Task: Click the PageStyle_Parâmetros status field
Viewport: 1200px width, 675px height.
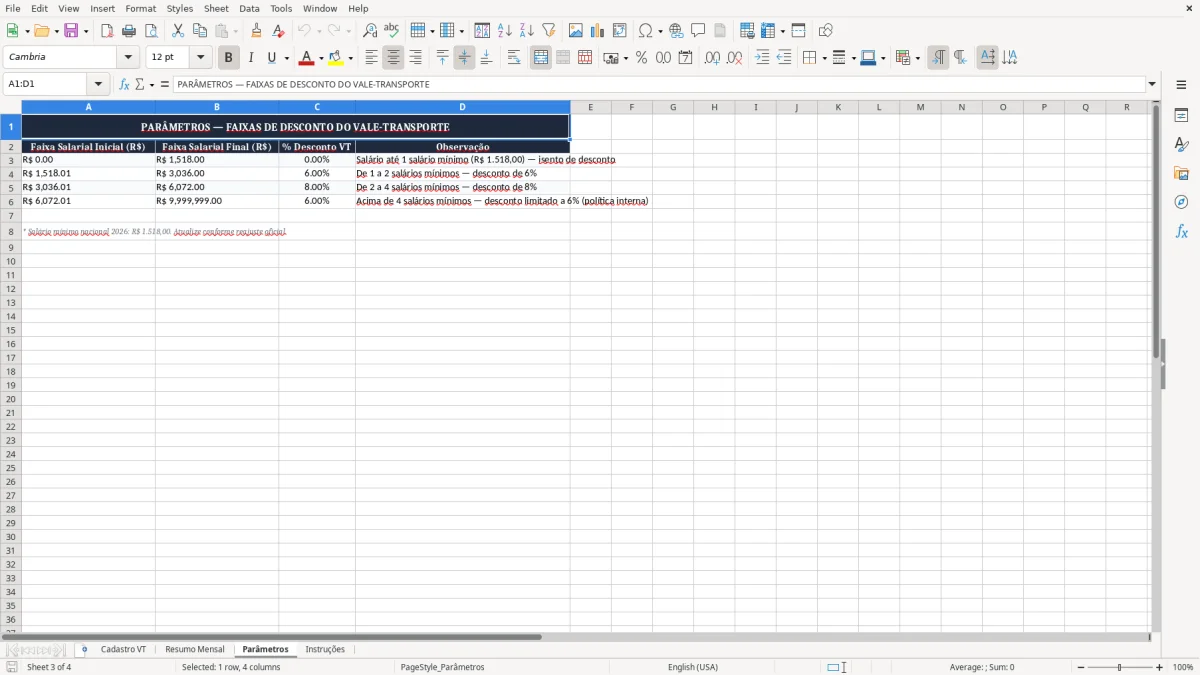Action: point(442,667)
